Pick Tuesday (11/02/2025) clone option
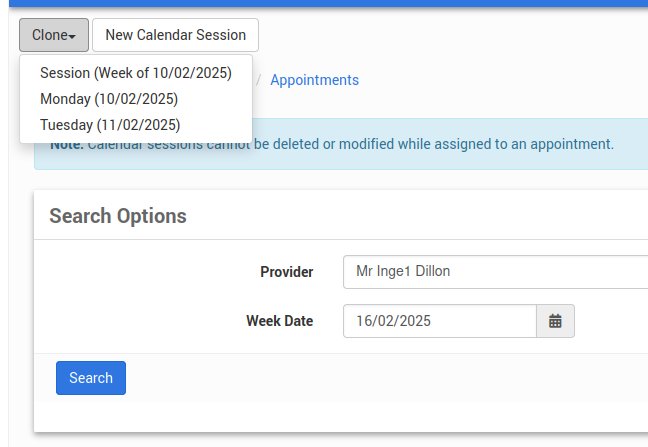 (110, 125)
